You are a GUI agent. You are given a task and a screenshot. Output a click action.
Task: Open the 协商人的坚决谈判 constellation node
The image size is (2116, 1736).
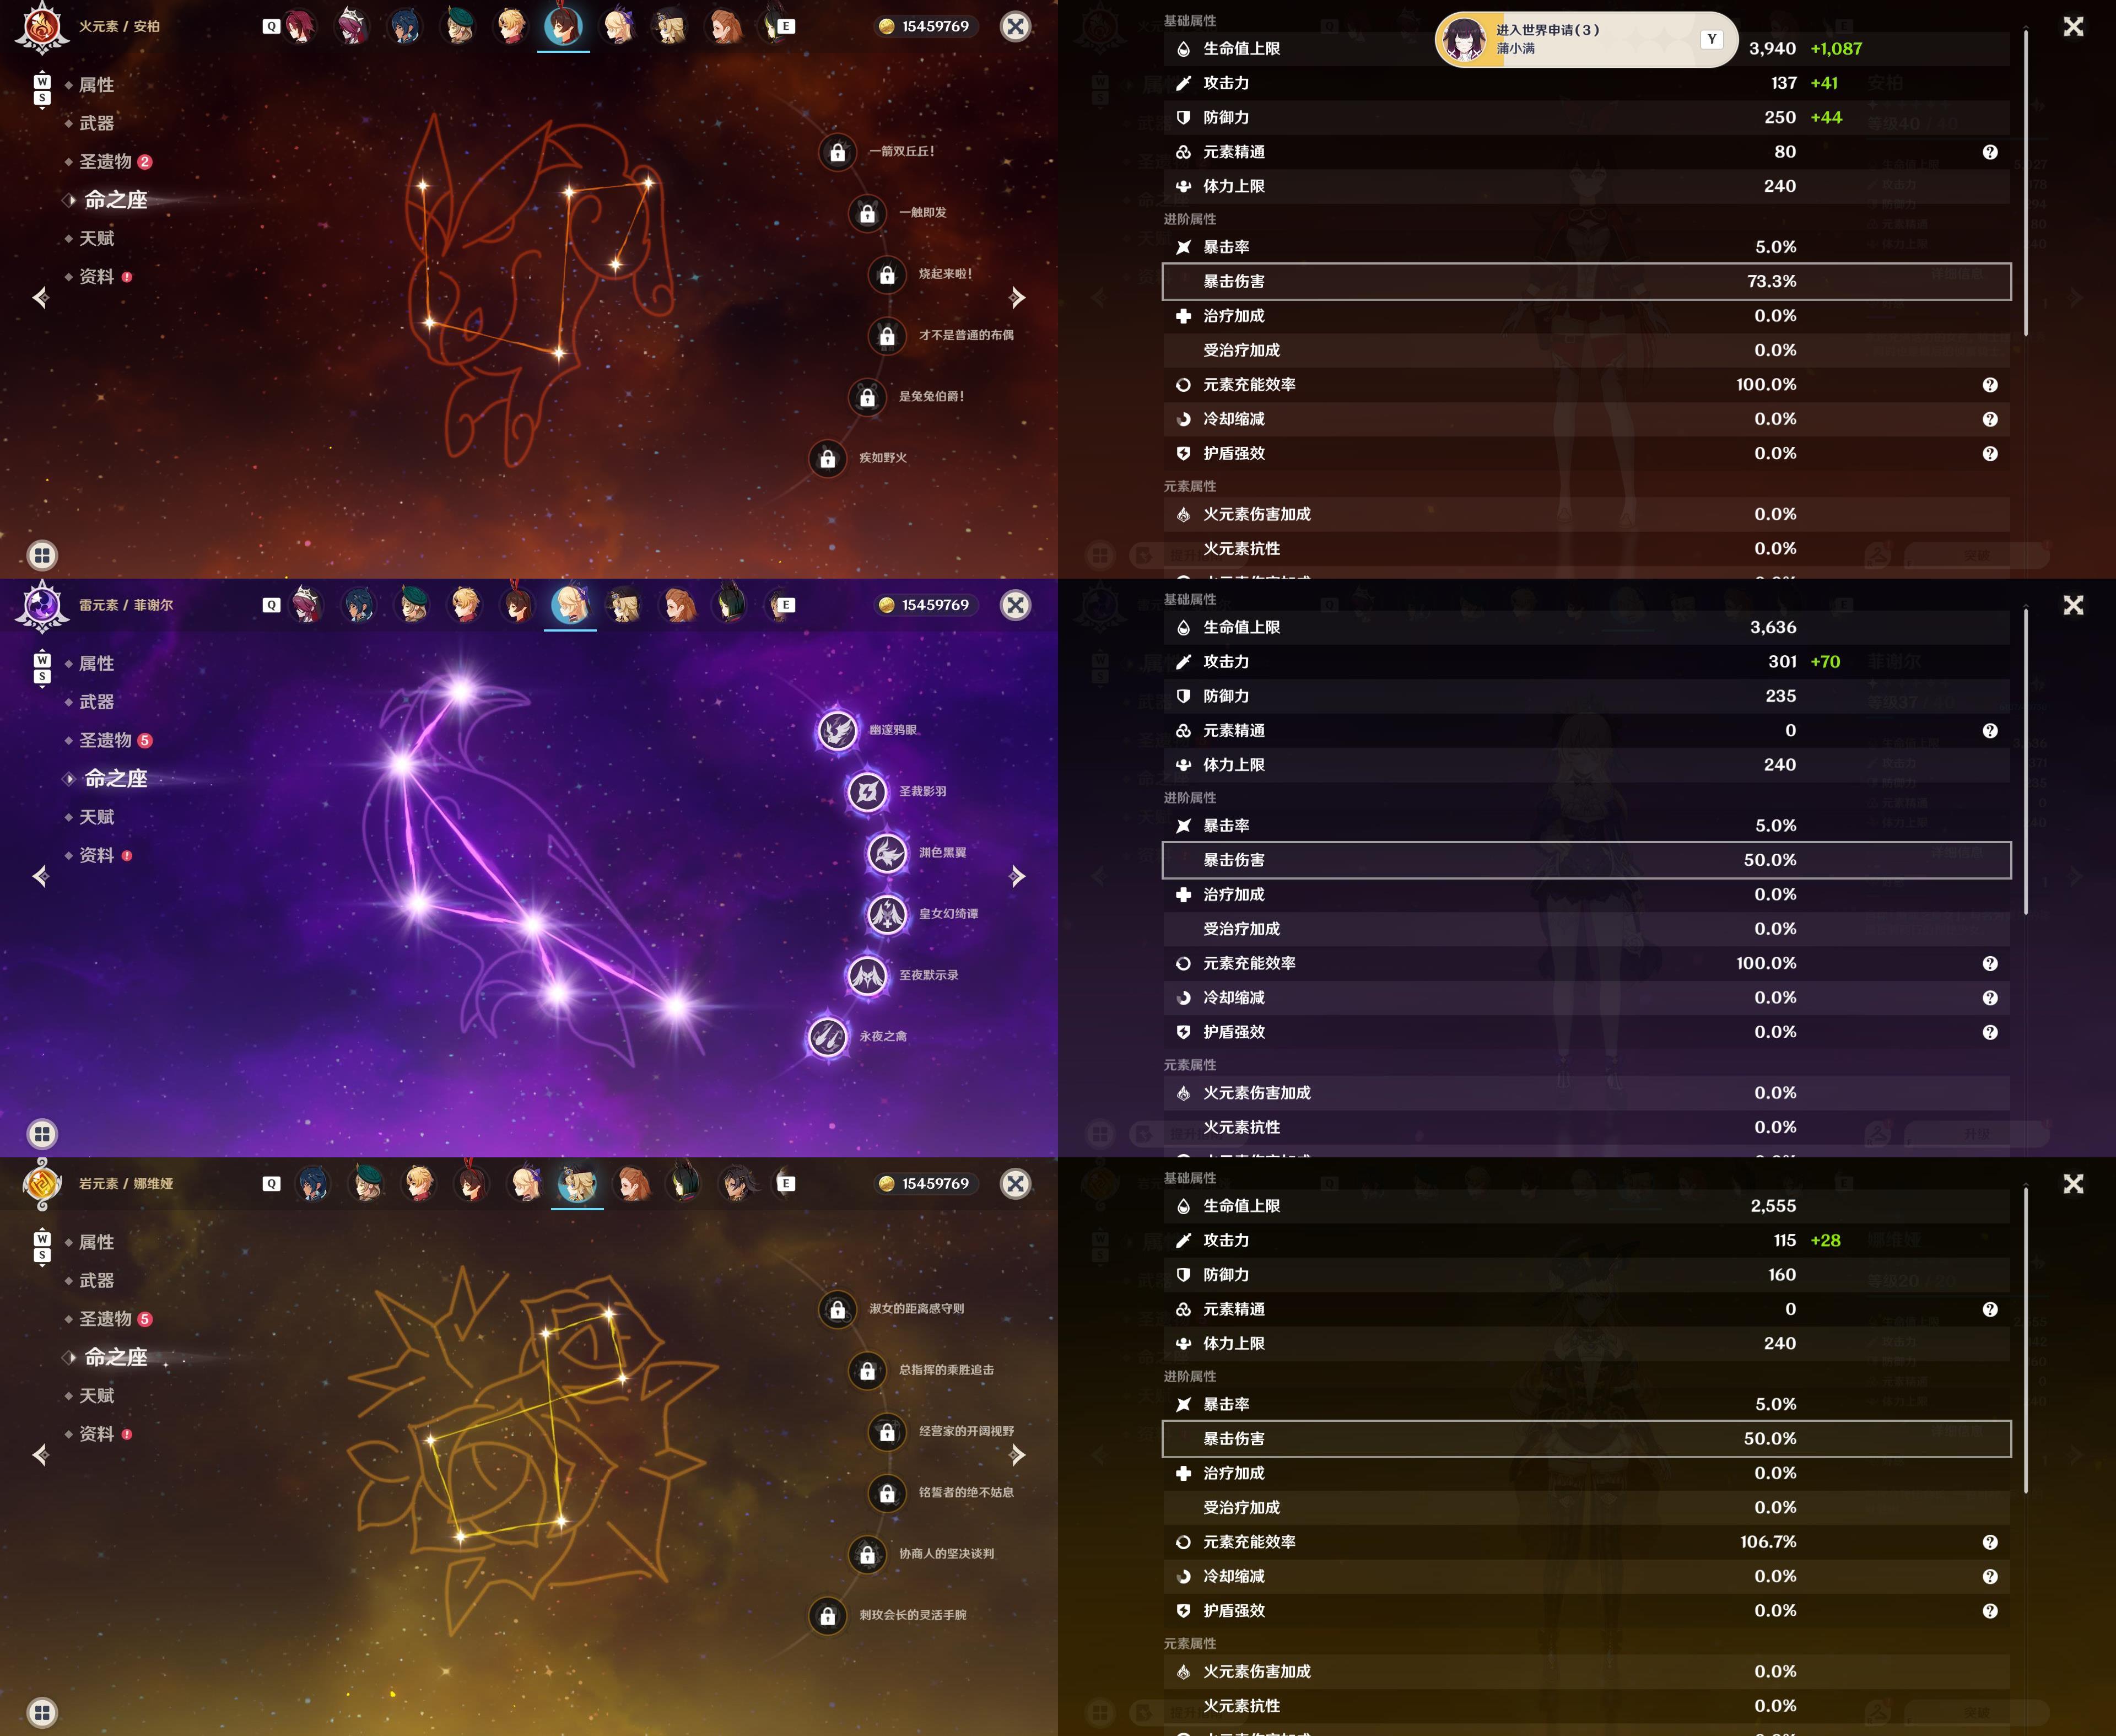pyautogui.click(x=867, y=1554)
